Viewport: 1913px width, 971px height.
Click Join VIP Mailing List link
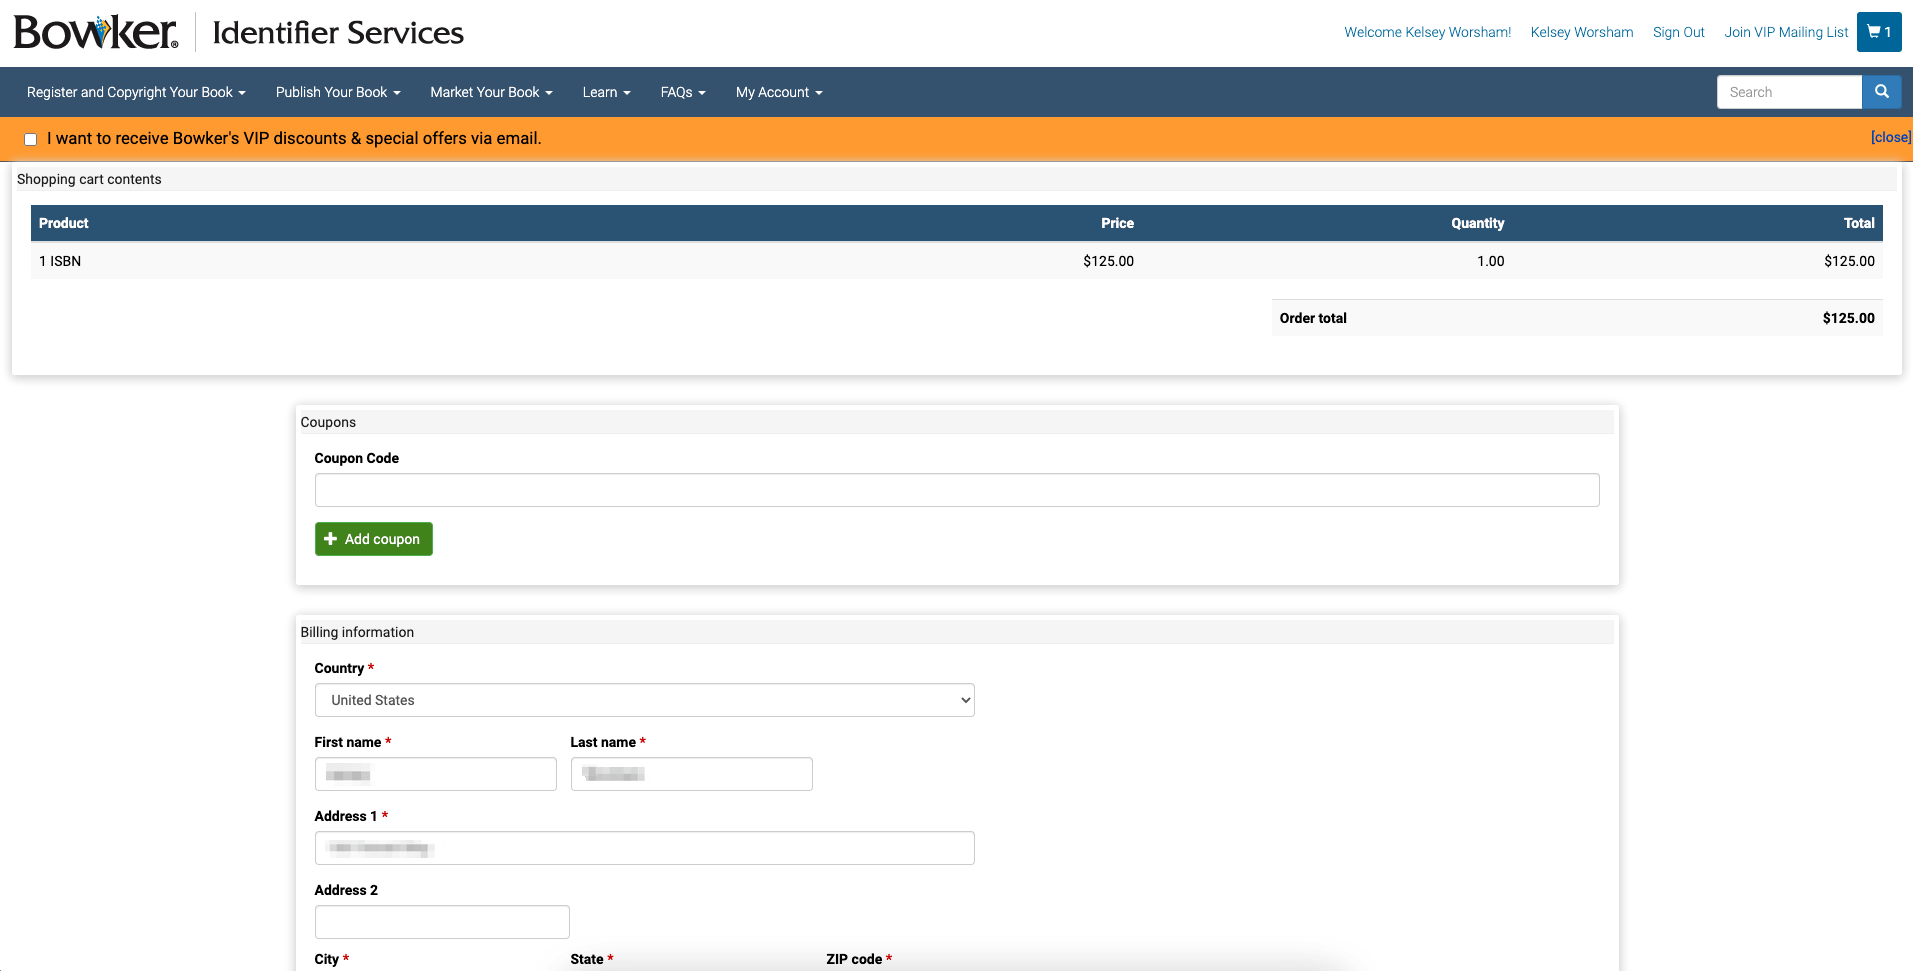point(1786,32)
